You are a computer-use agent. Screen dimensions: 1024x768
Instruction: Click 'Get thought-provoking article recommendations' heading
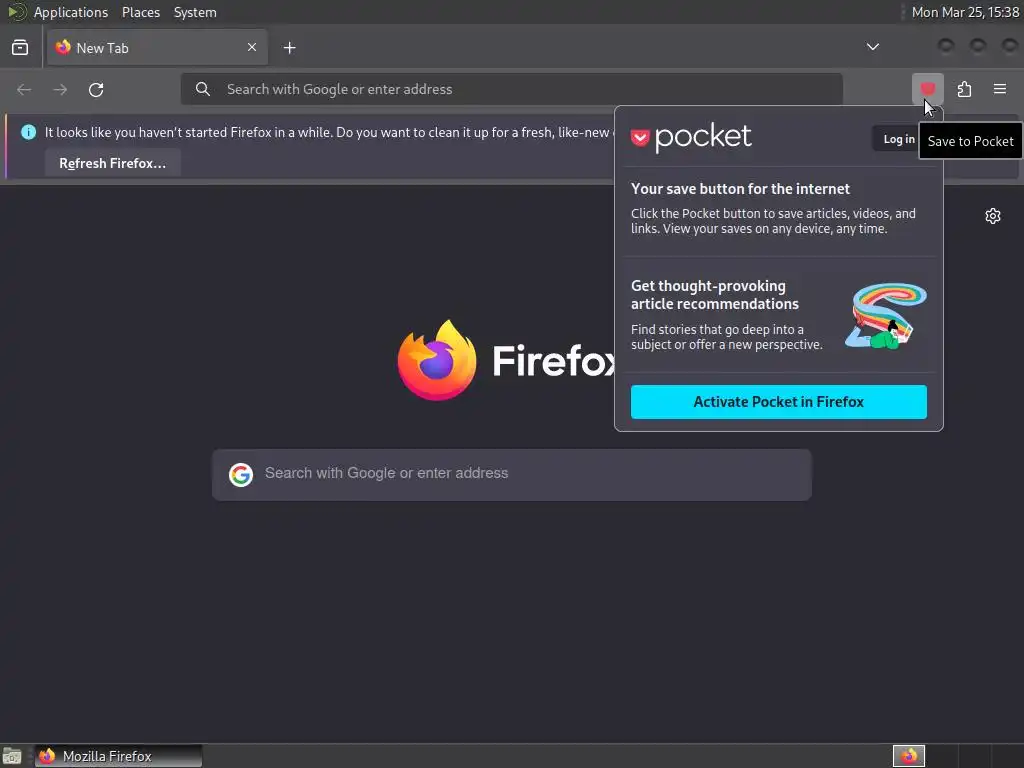(x=714, y=295)
